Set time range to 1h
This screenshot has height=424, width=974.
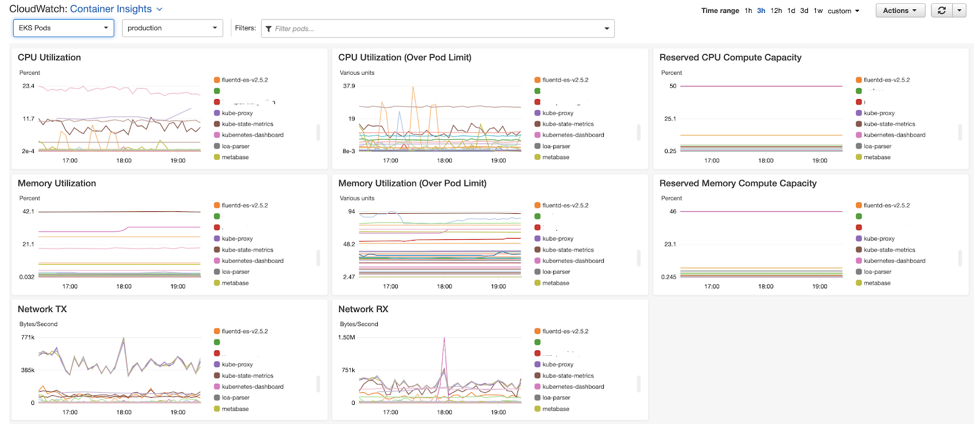(x=748, y=11)
